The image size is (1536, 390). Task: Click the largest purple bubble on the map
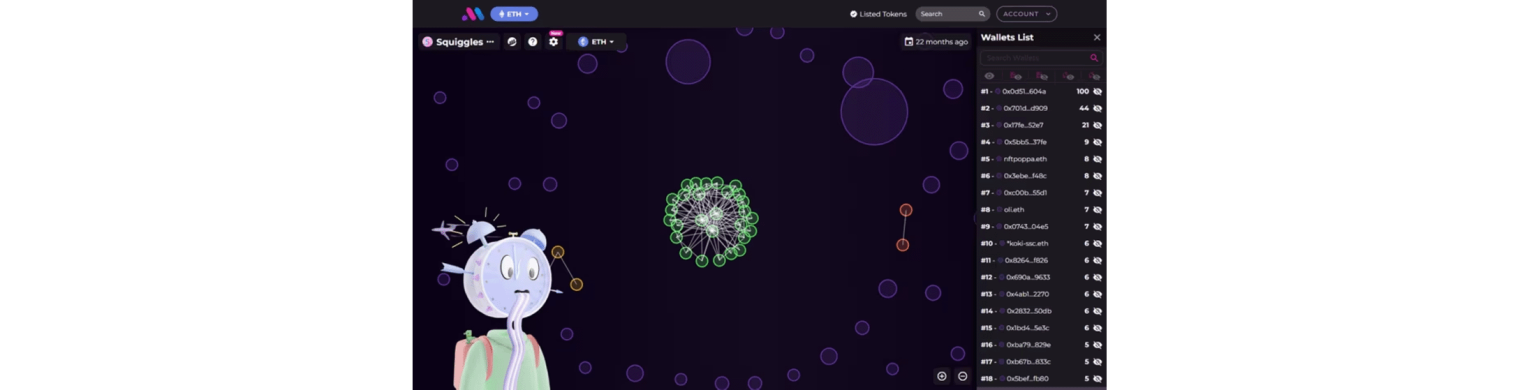pyautogui.click(x=874, y=111)
